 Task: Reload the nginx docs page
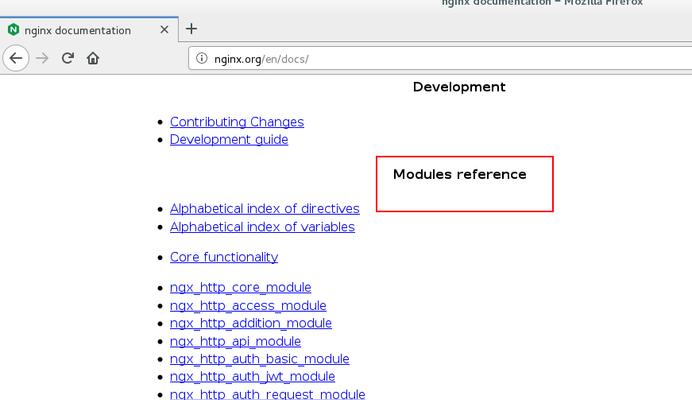68,58
